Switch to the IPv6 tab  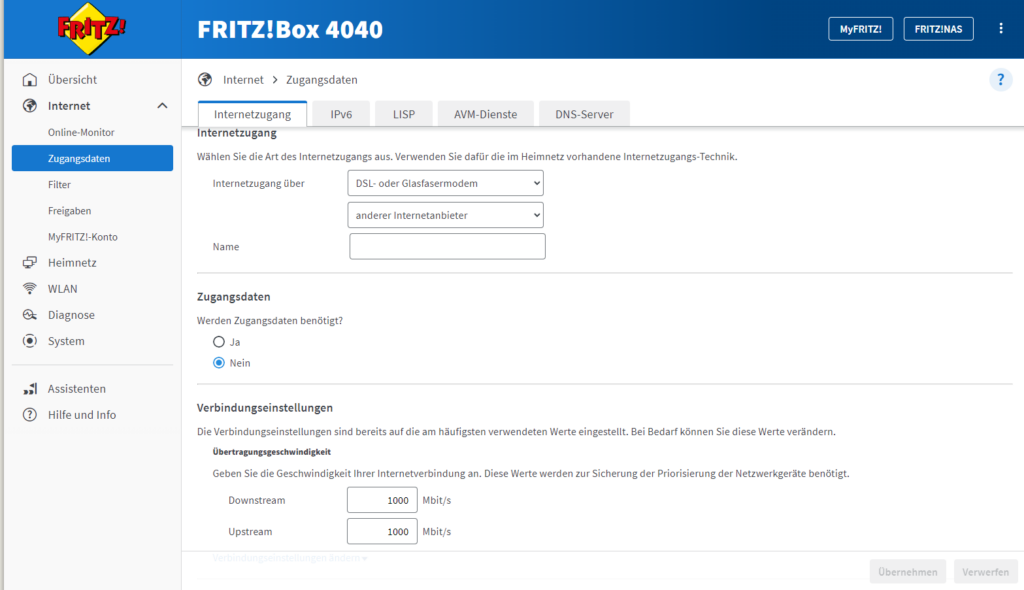(341, 114)
